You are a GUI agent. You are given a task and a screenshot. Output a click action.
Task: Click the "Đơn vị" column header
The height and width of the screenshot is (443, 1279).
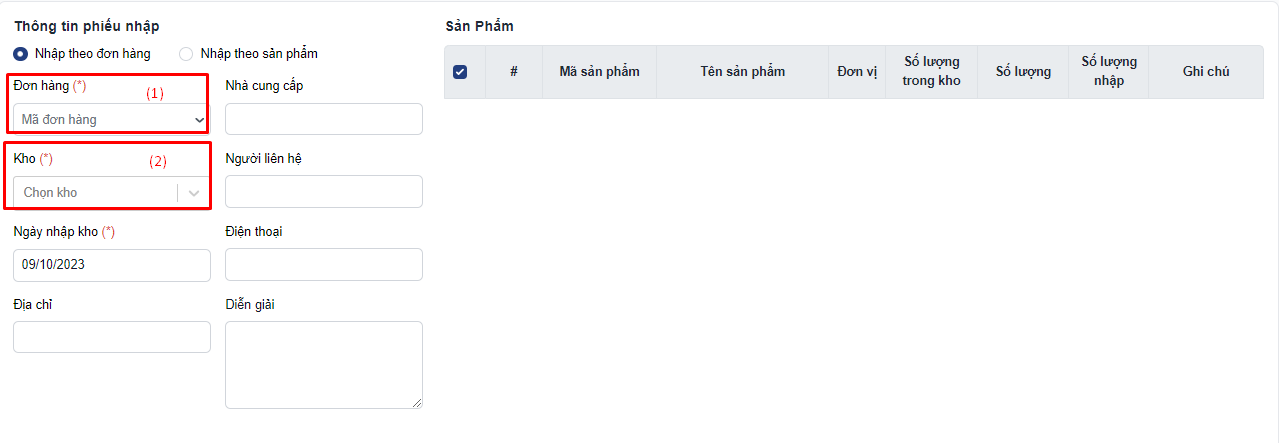[857, 72]
